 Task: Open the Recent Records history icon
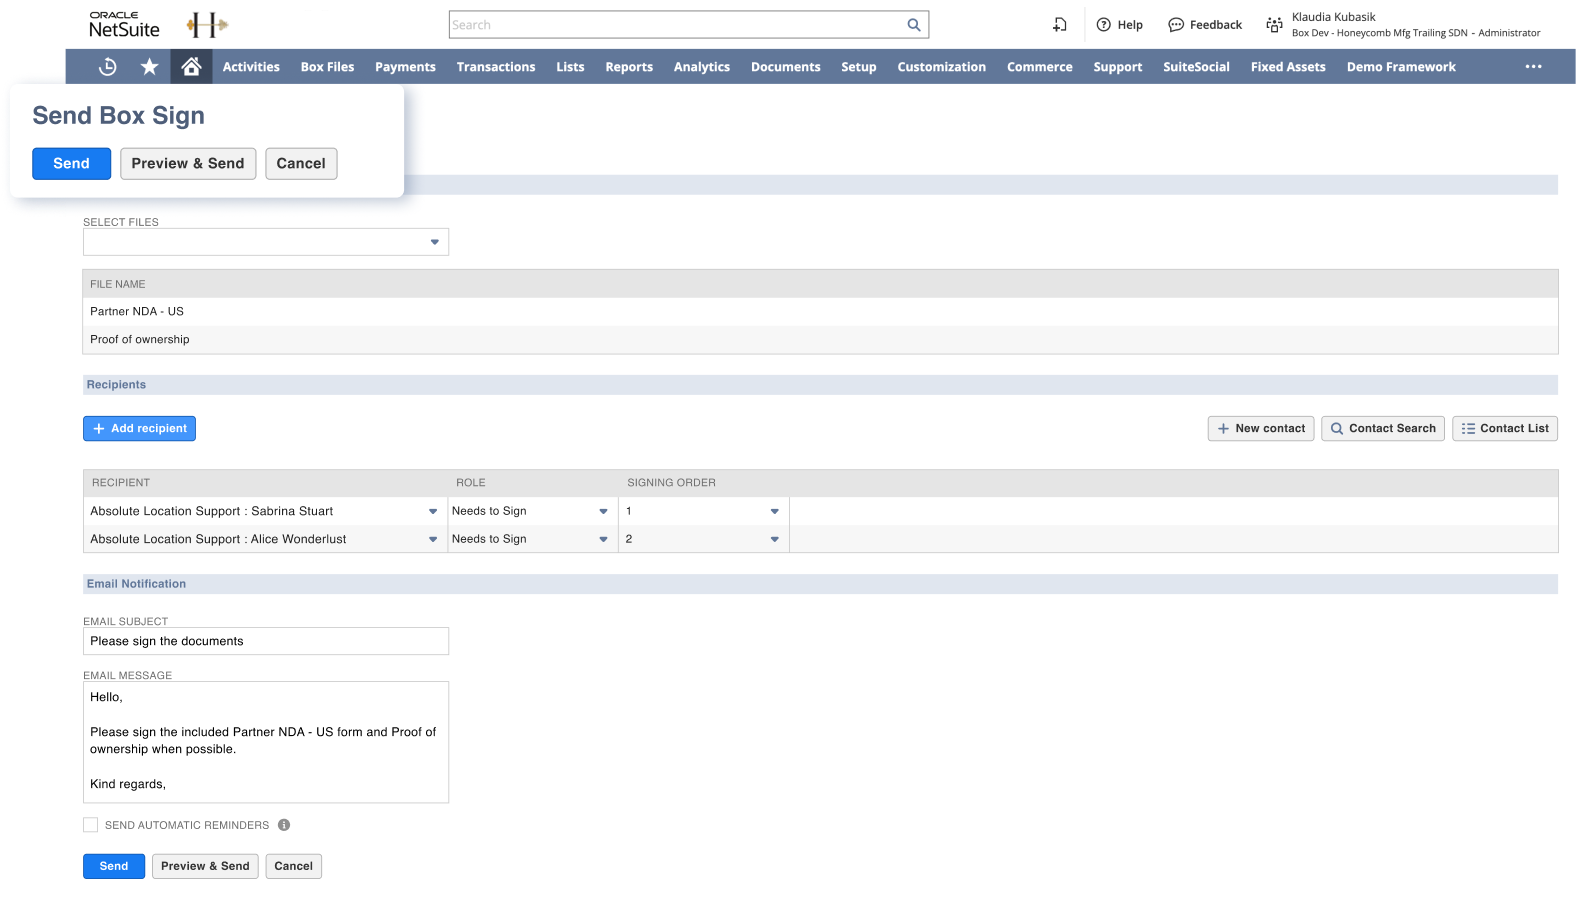(x=108, y=67)
